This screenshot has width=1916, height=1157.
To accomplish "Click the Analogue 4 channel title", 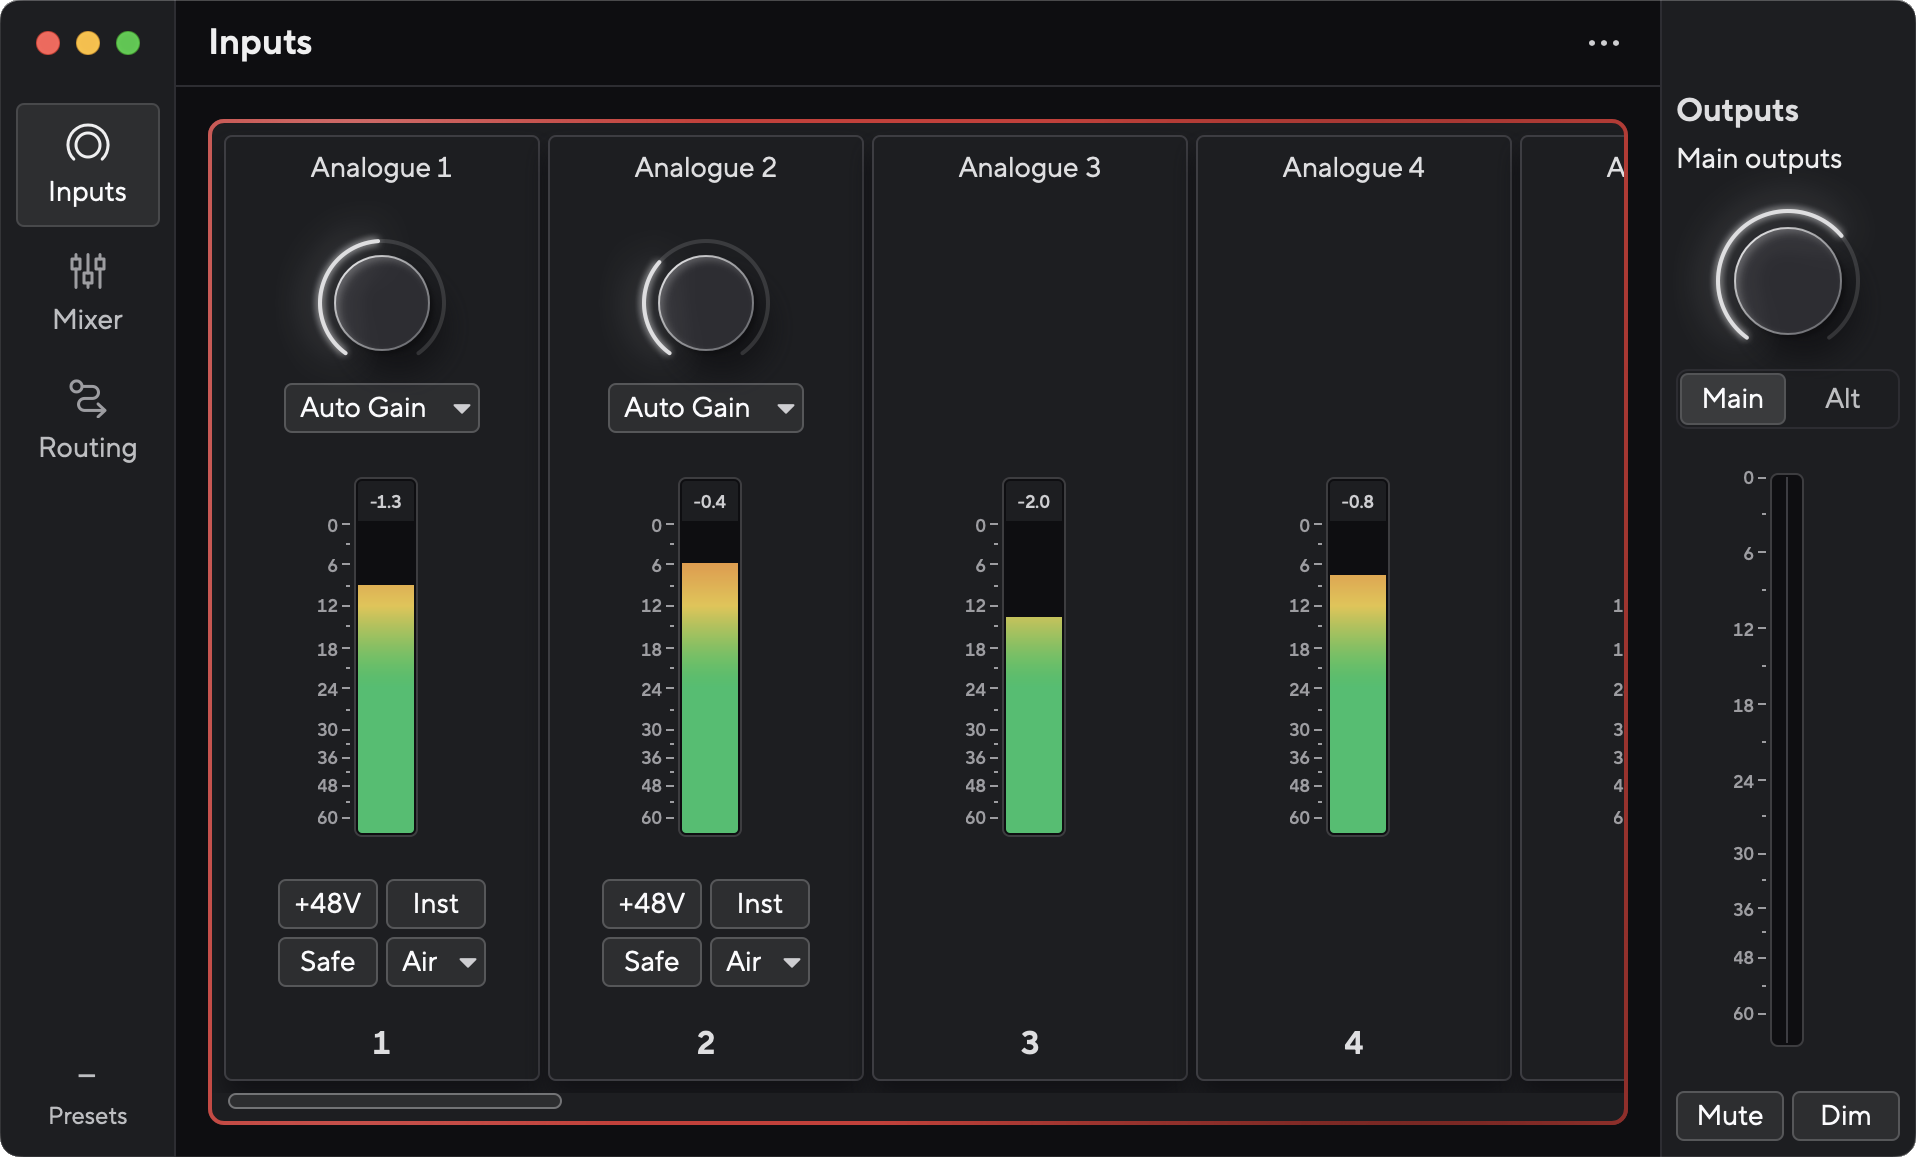I will point(1354,167).
